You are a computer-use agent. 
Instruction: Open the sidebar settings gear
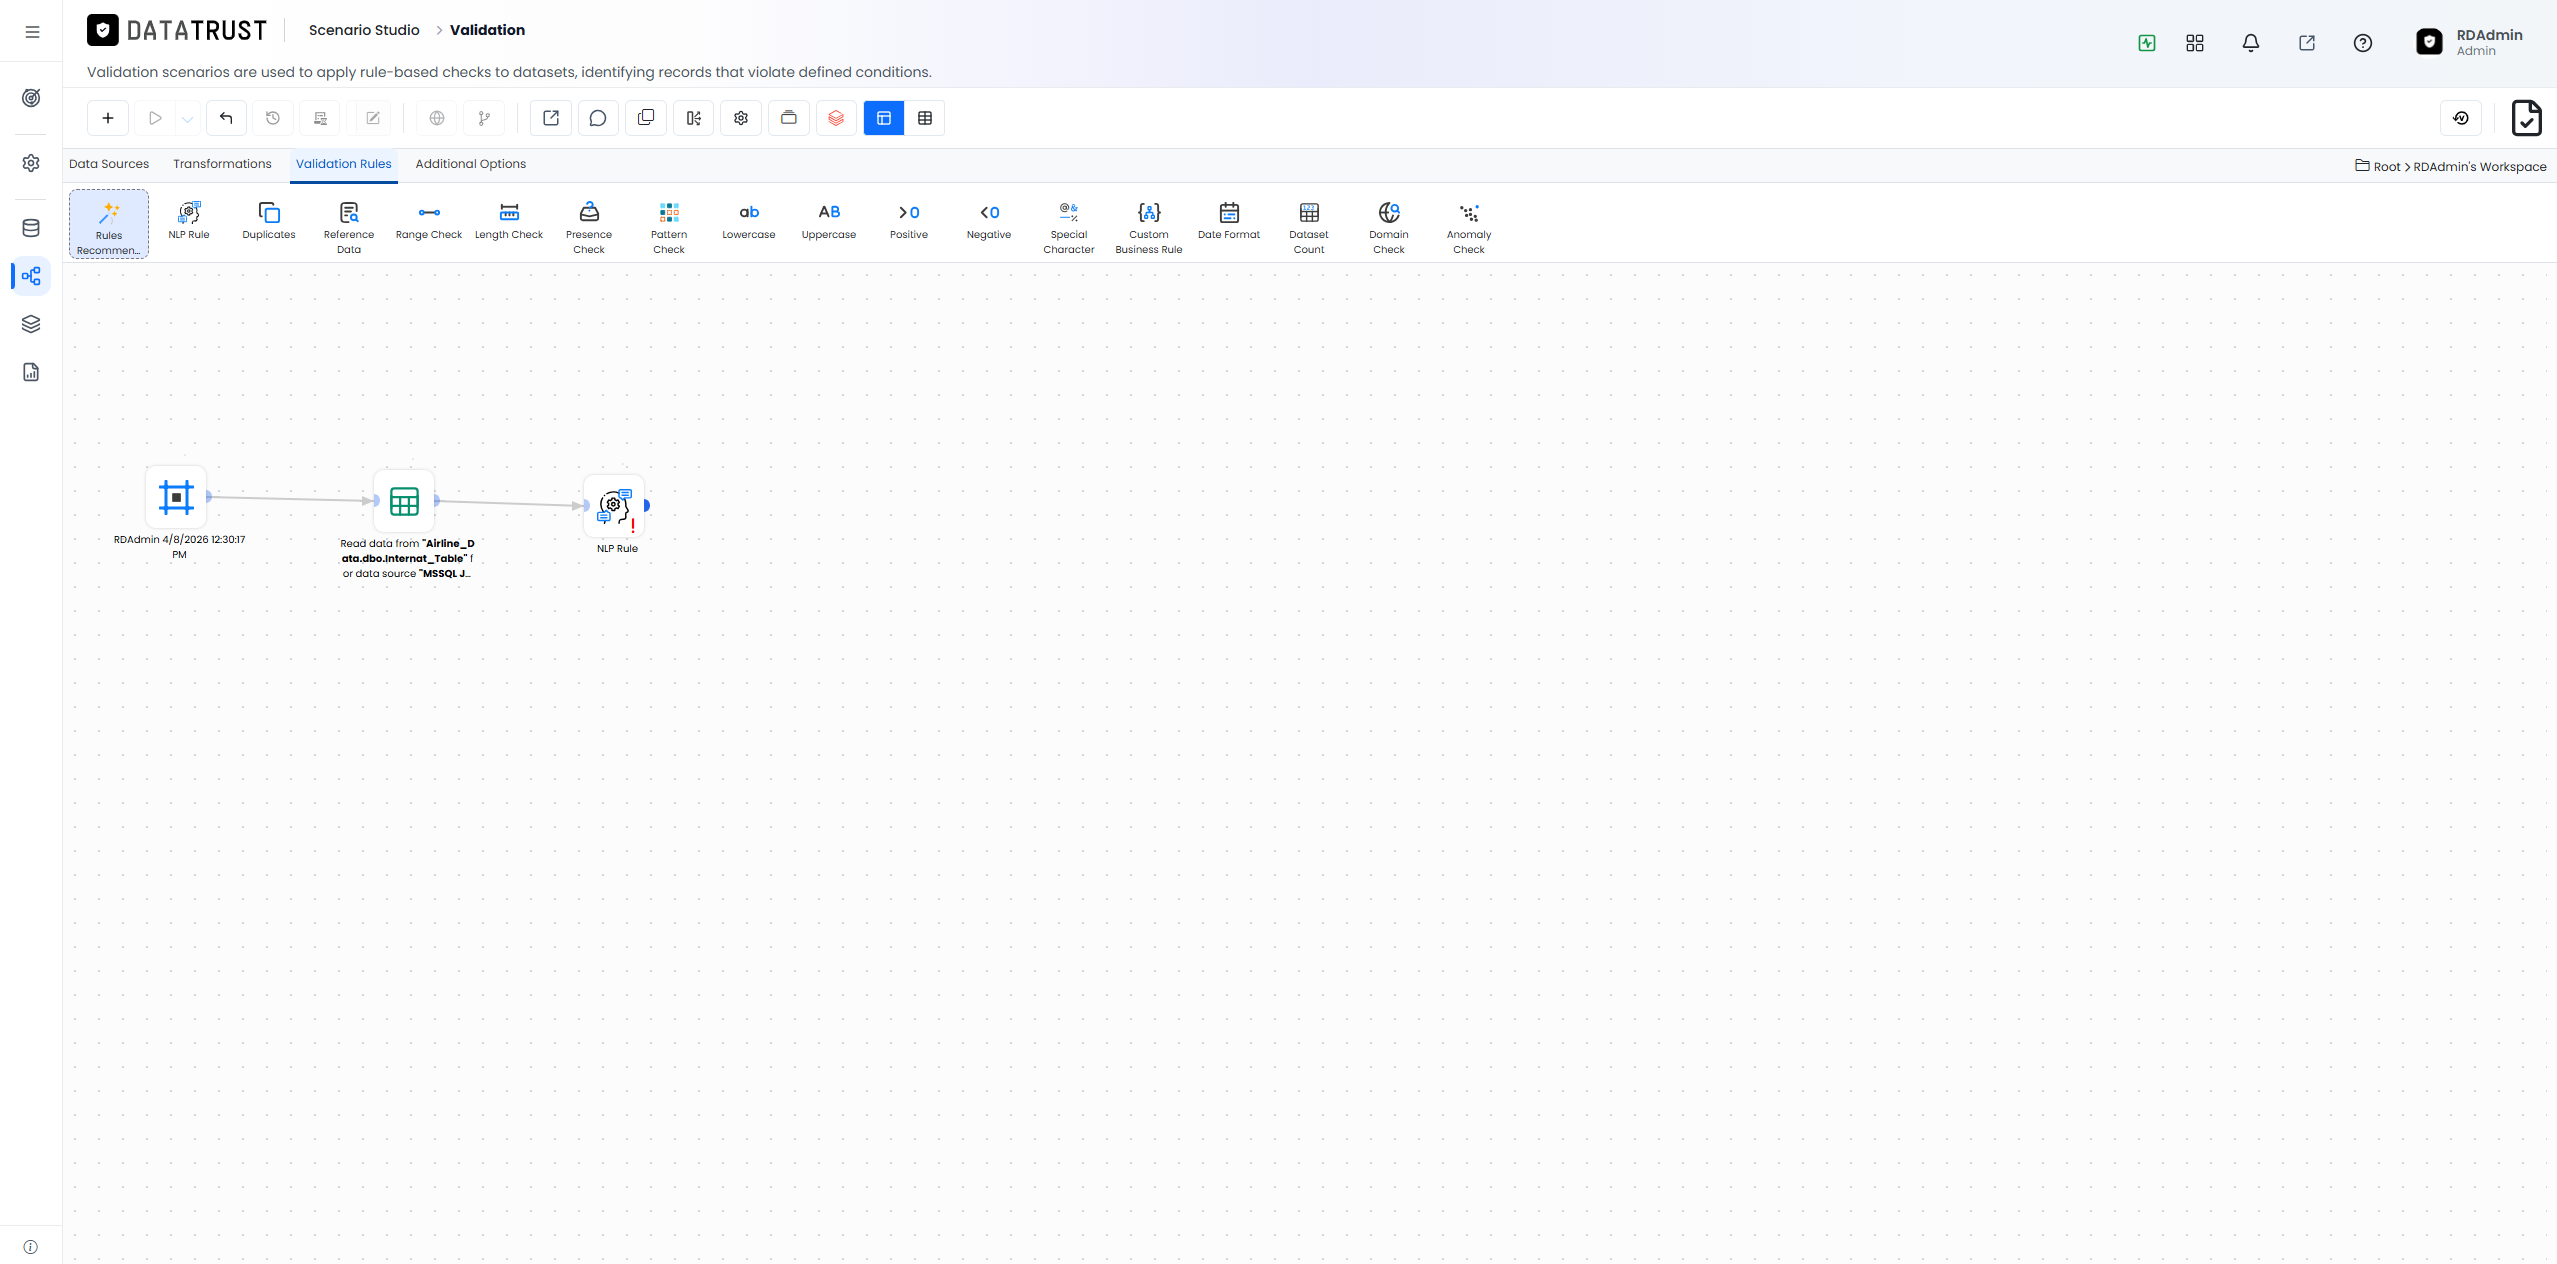[31, 163]
